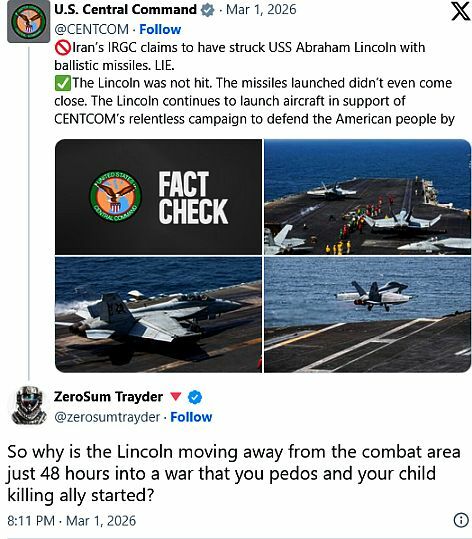Image resolution: width=472 pixels, height=539 pixels.
Task: Click the red triangle emoji beside ZeroSum Trayder
Action: pyautogui.click(x=176, y=396)
